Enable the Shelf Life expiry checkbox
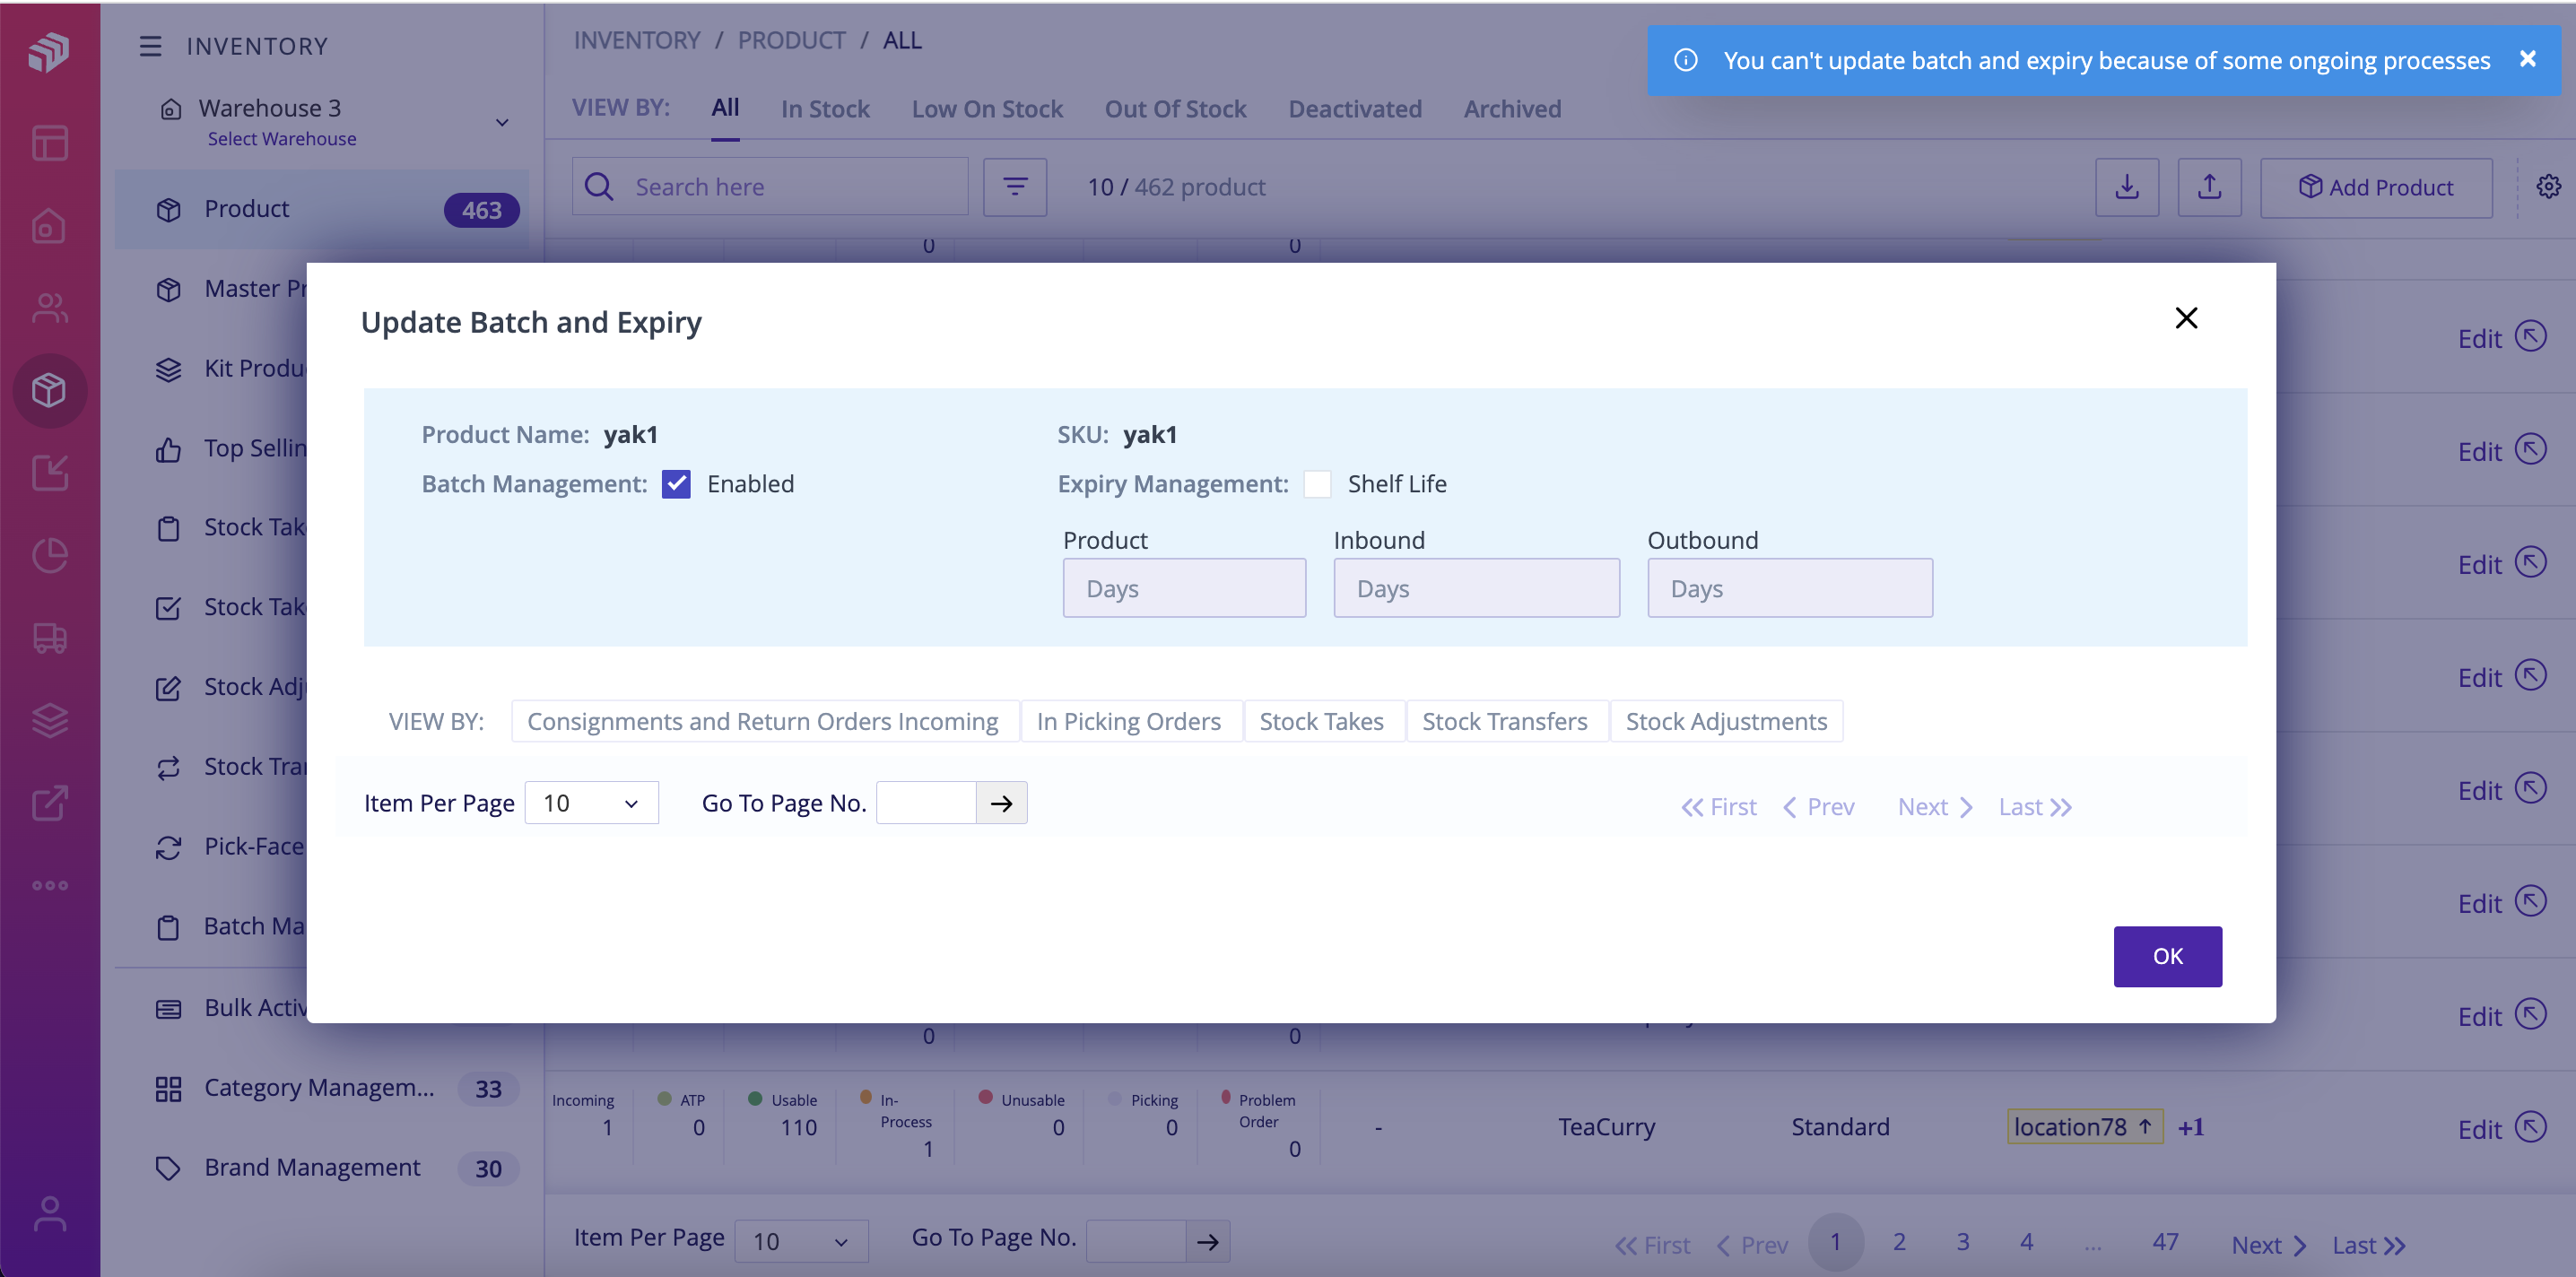 (x=1318, y=483)
